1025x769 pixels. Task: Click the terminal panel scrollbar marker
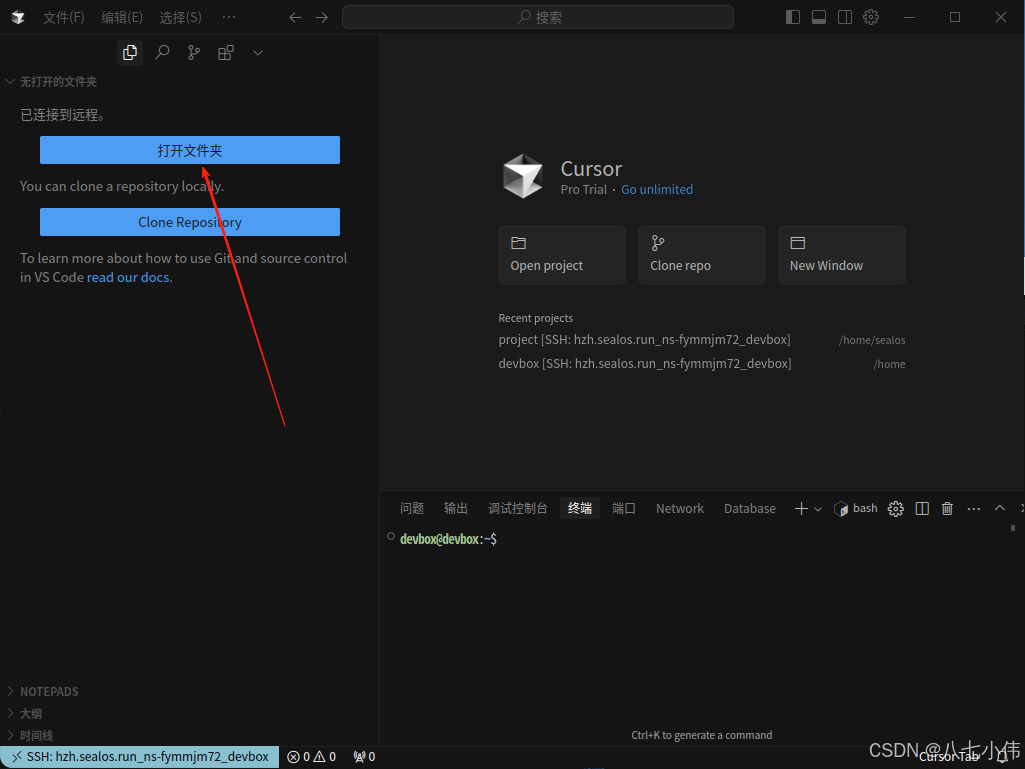point(1013,528)
